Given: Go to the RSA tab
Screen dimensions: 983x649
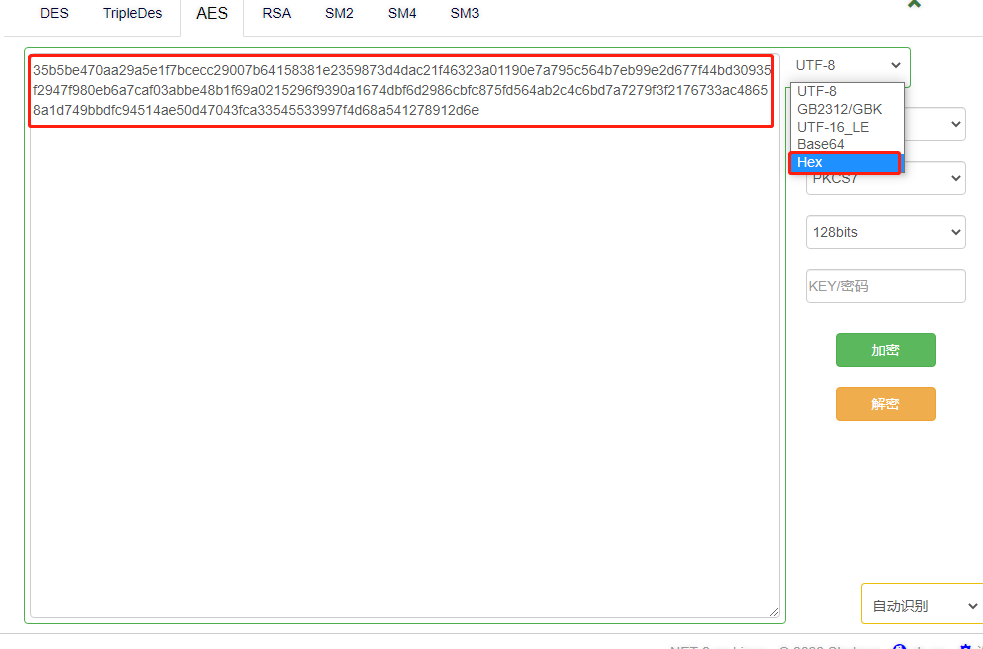Looking at the screenshot, I should 276,14.
